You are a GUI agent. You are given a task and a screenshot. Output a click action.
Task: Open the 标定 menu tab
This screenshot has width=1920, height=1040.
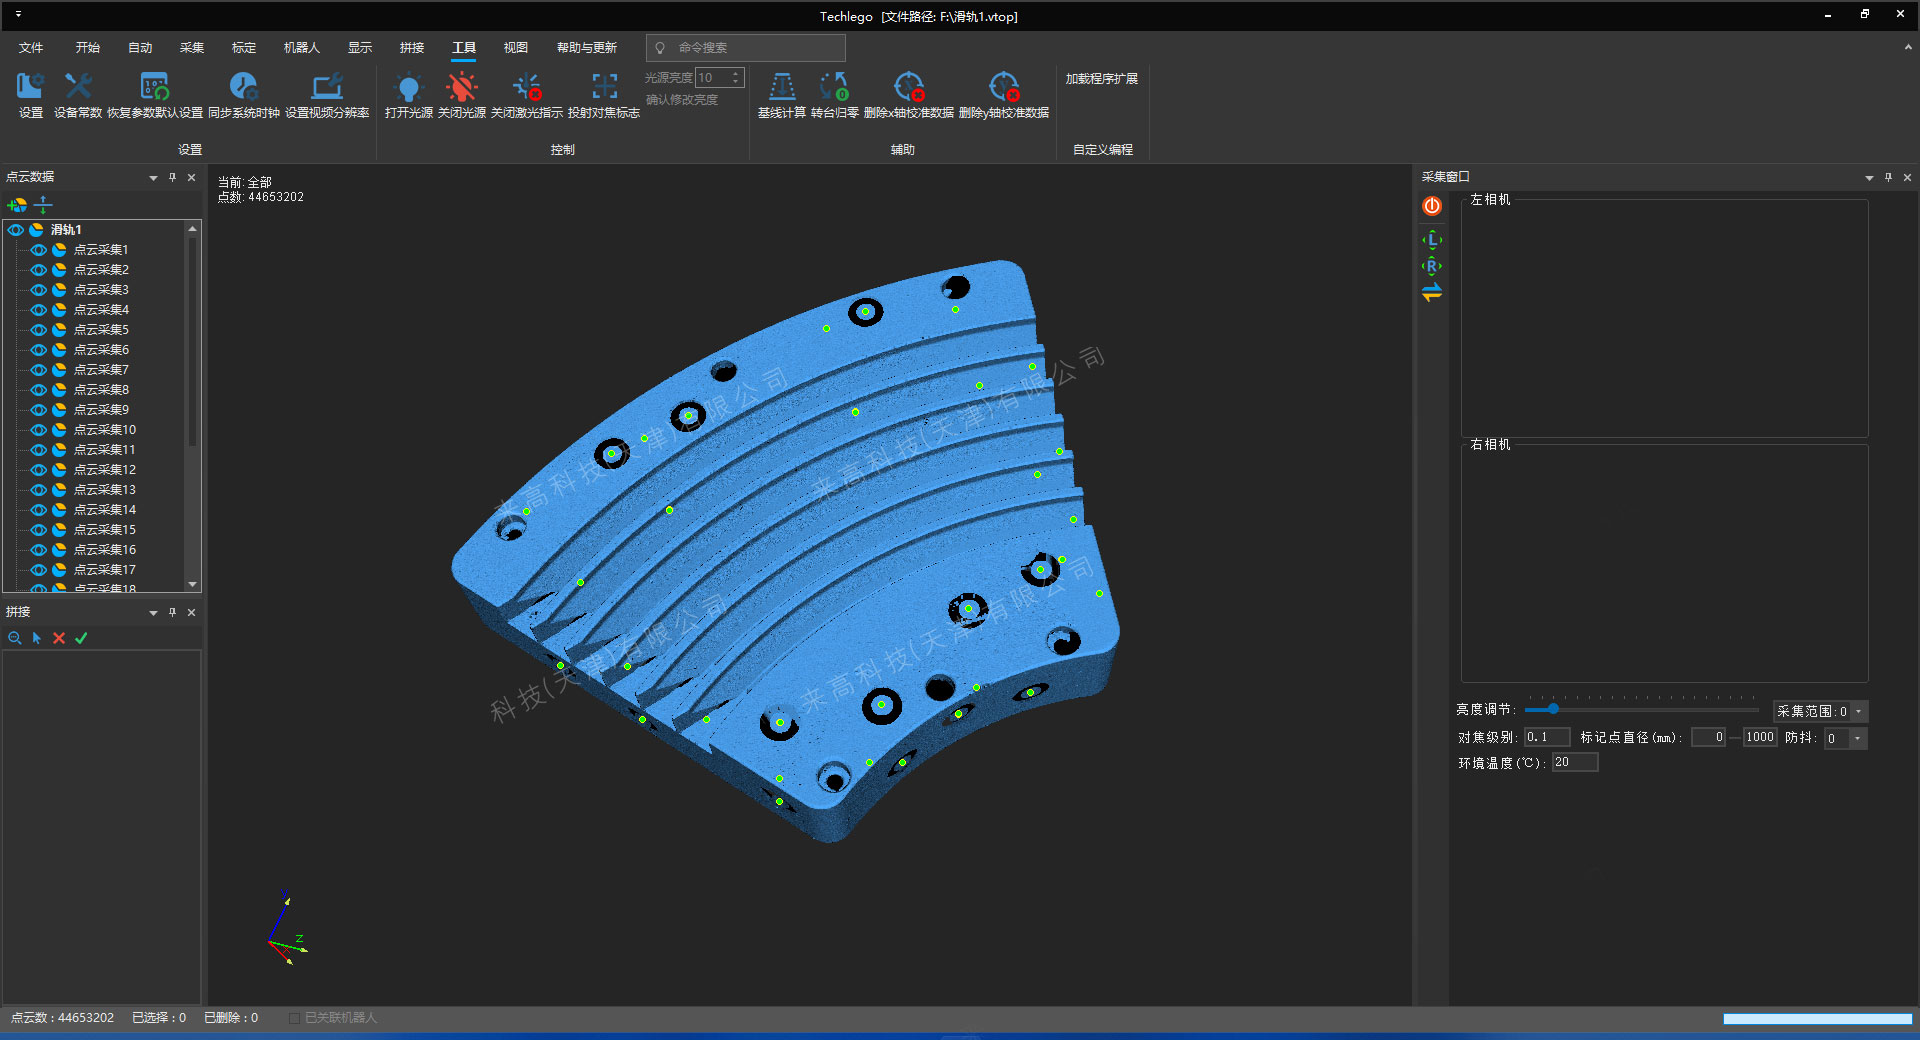(x=243, y=48)
